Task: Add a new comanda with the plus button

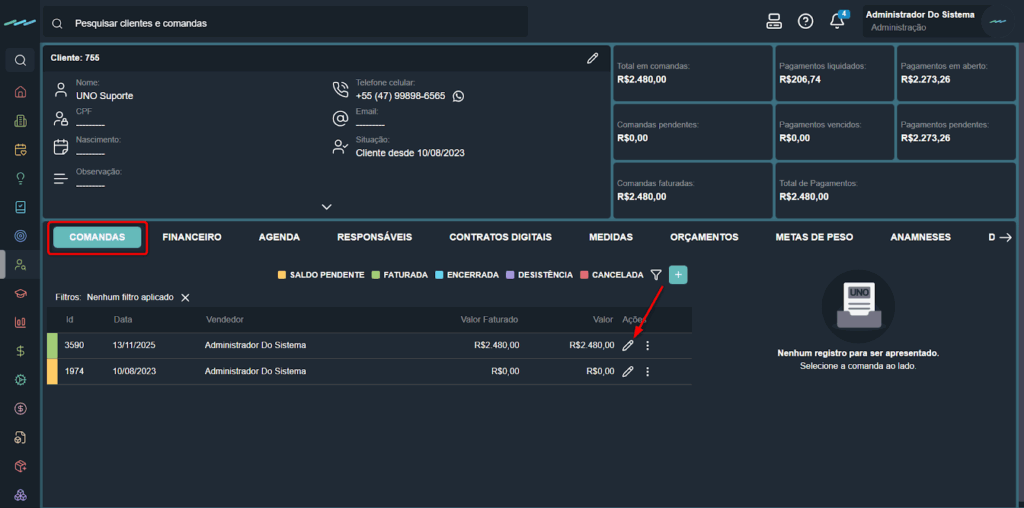Action: 678,274
